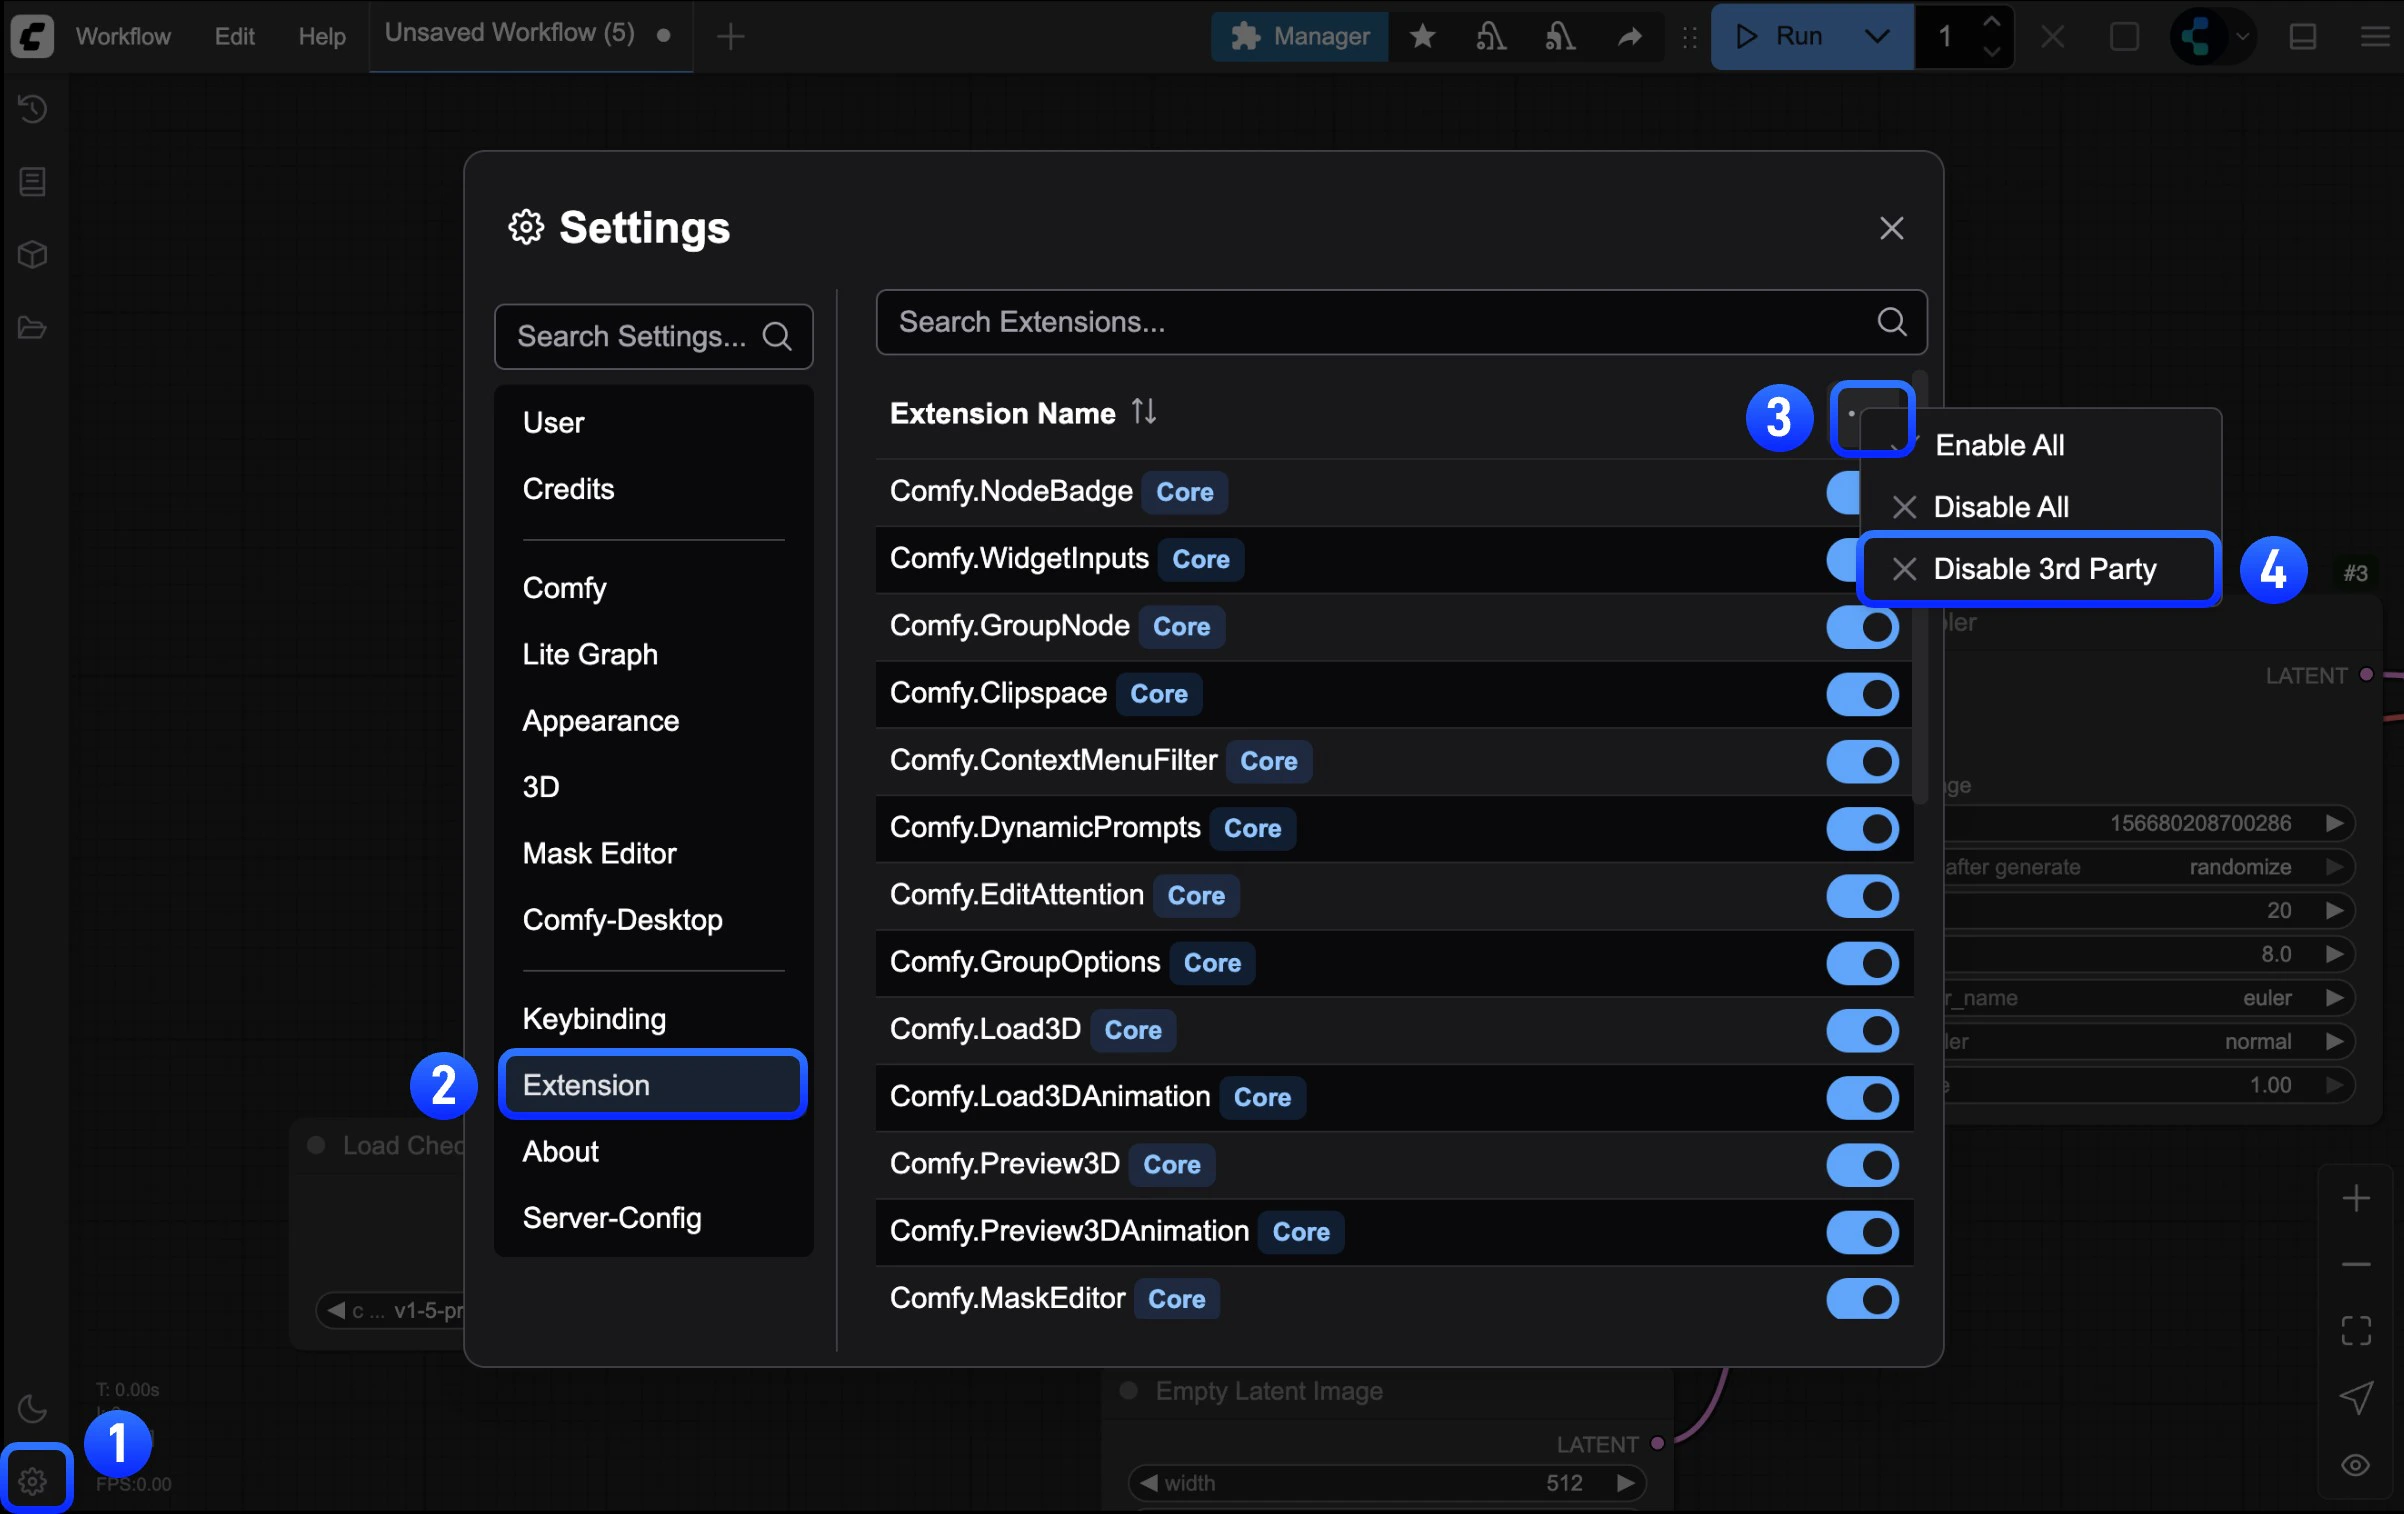Screen dimensions: 2404x1514
Task: Select the Keybinding section in Settings
Action: pos(593,1018)
